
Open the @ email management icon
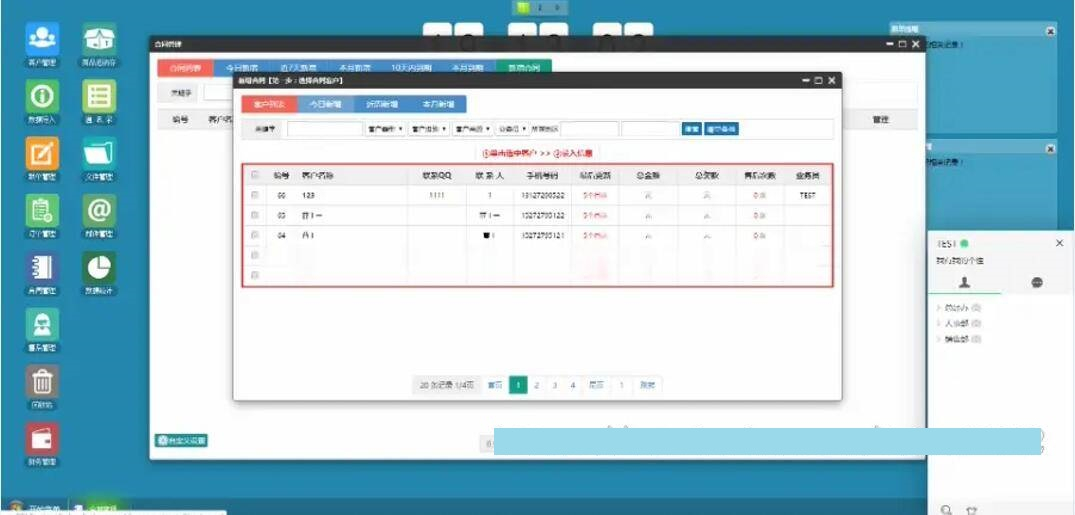(99, 211)
